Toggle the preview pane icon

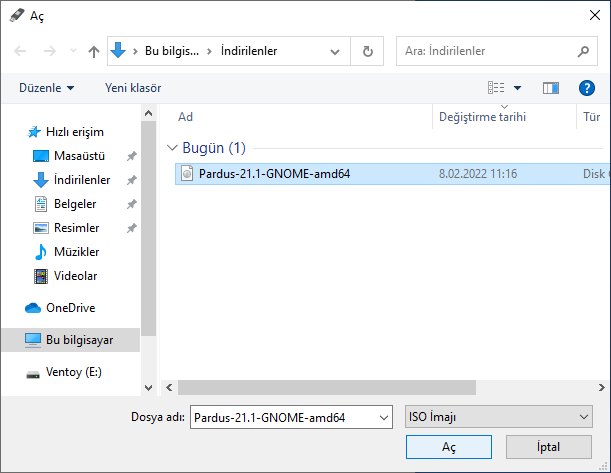click(x=550, y=88)
